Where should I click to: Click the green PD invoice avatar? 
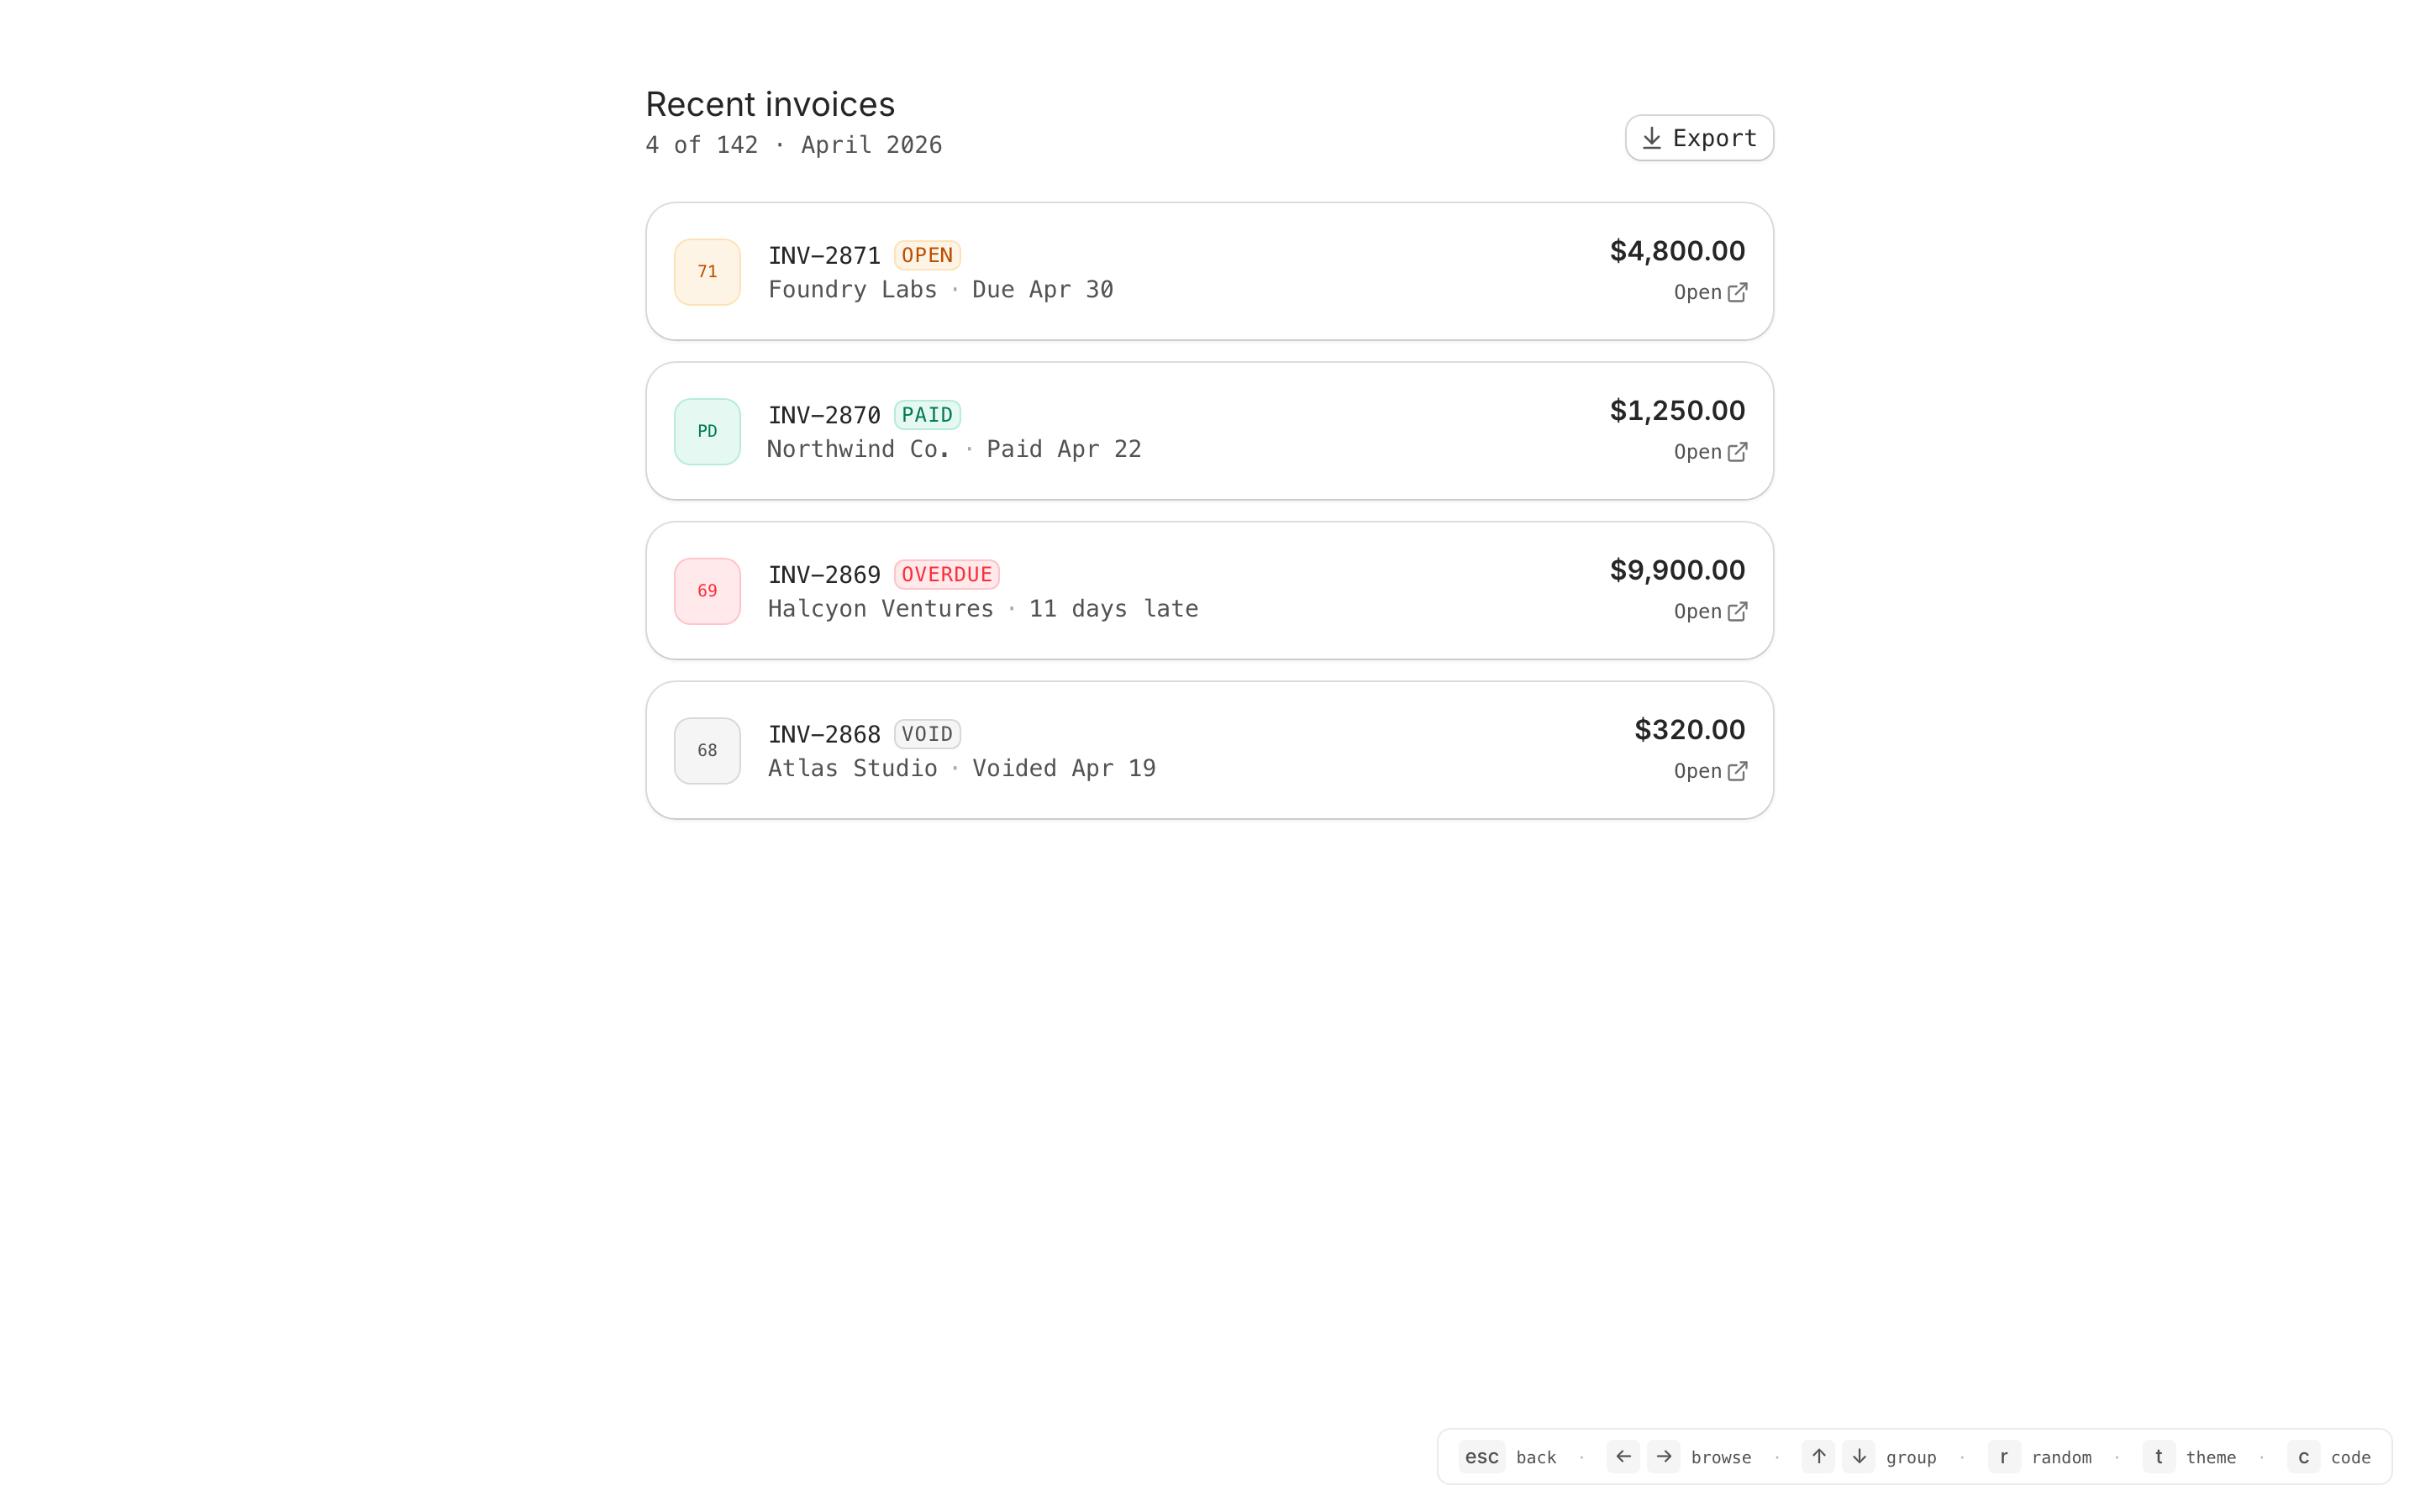click(x=707, y=431)
